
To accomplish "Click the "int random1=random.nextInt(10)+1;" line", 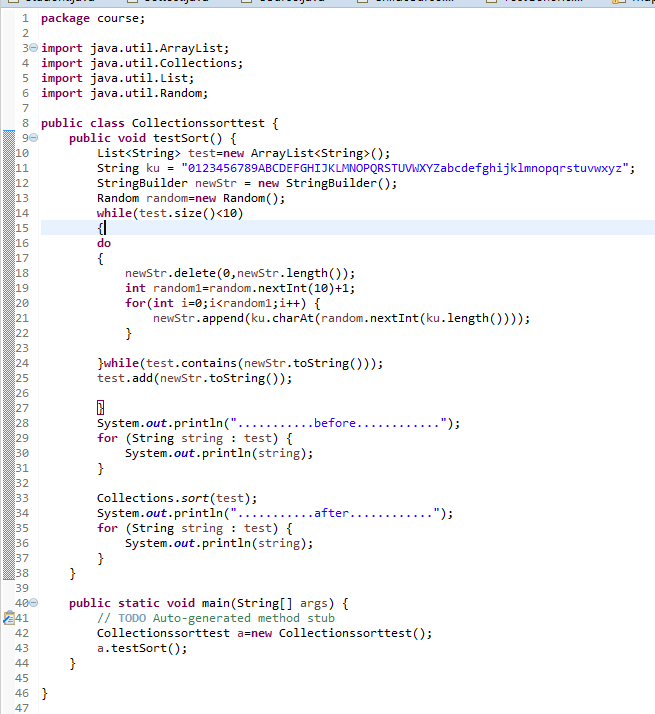I will pos(240,288).
